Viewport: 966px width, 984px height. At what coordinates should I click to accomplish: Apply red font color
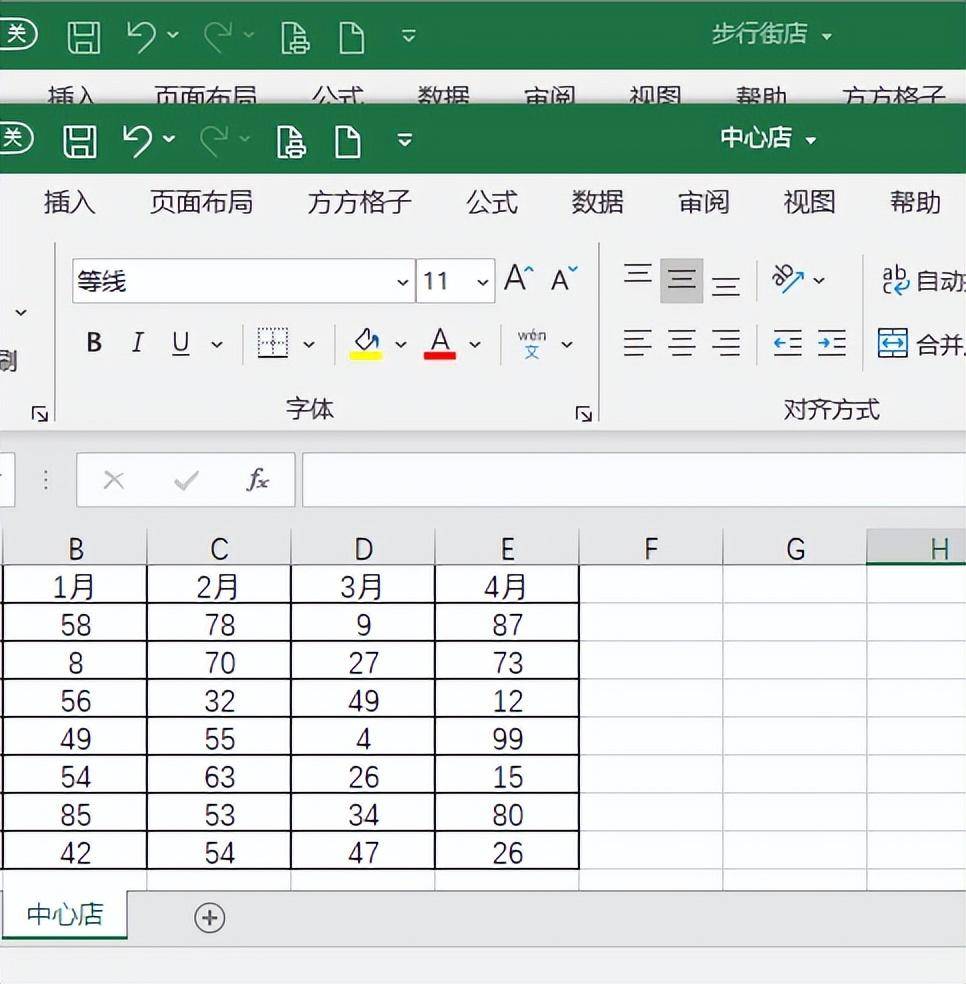(440, 343)
